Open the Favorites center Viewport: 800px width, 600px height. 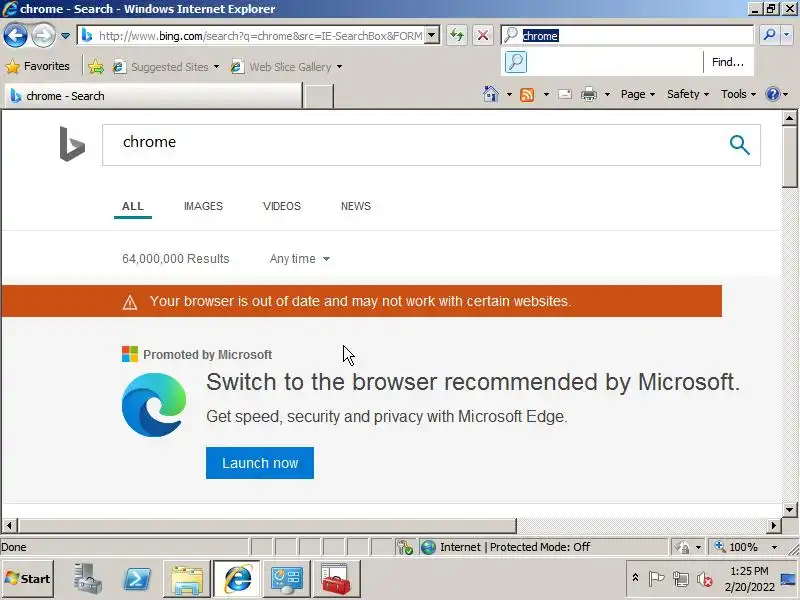pos(37,66)
